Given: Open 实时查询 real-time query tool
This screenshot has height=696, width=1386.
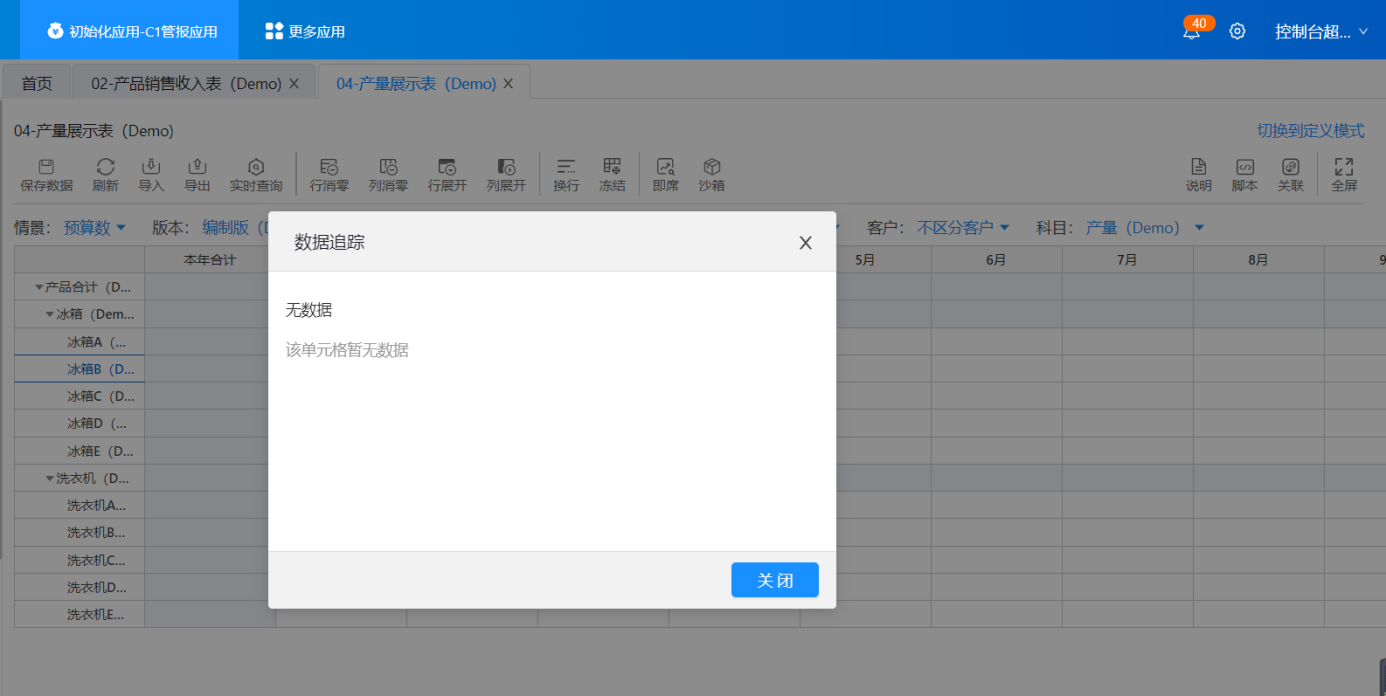Looking at the screenshot, I should pyautogui.click(x=256, y=168).
